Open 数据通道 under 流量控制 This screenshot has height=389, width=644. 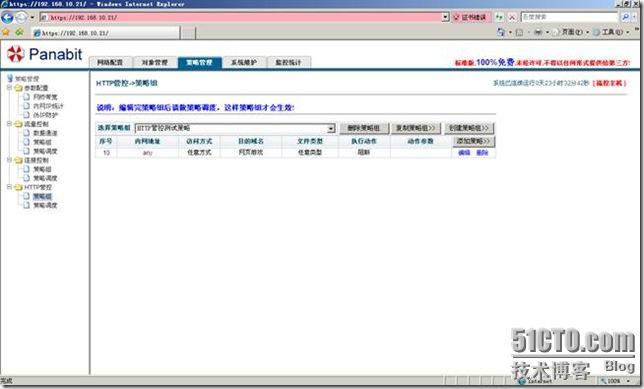pyautogui.click(x=45, y=133)
